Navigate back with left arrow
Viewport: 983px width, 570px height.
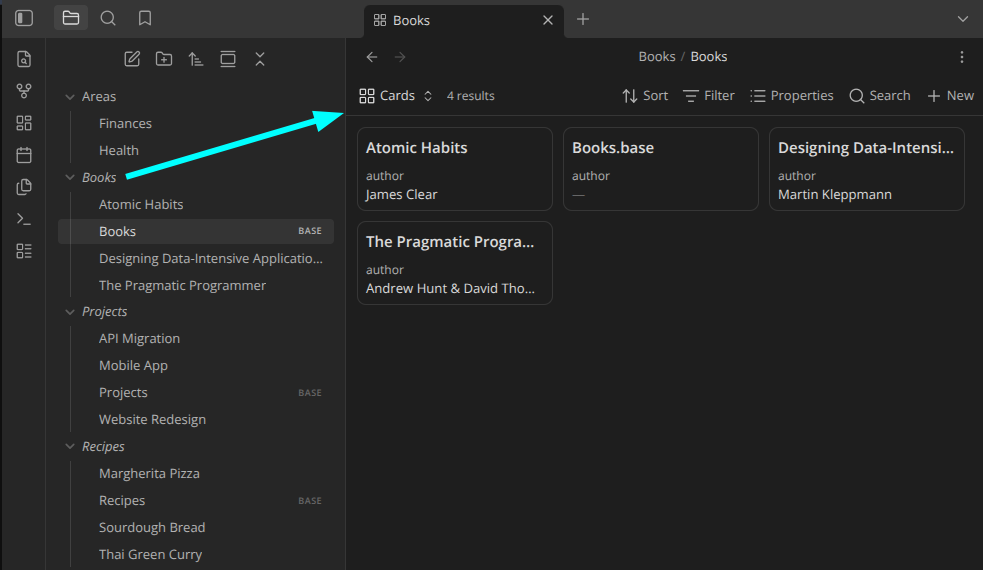pyautogui.click(x=372, y=57)
